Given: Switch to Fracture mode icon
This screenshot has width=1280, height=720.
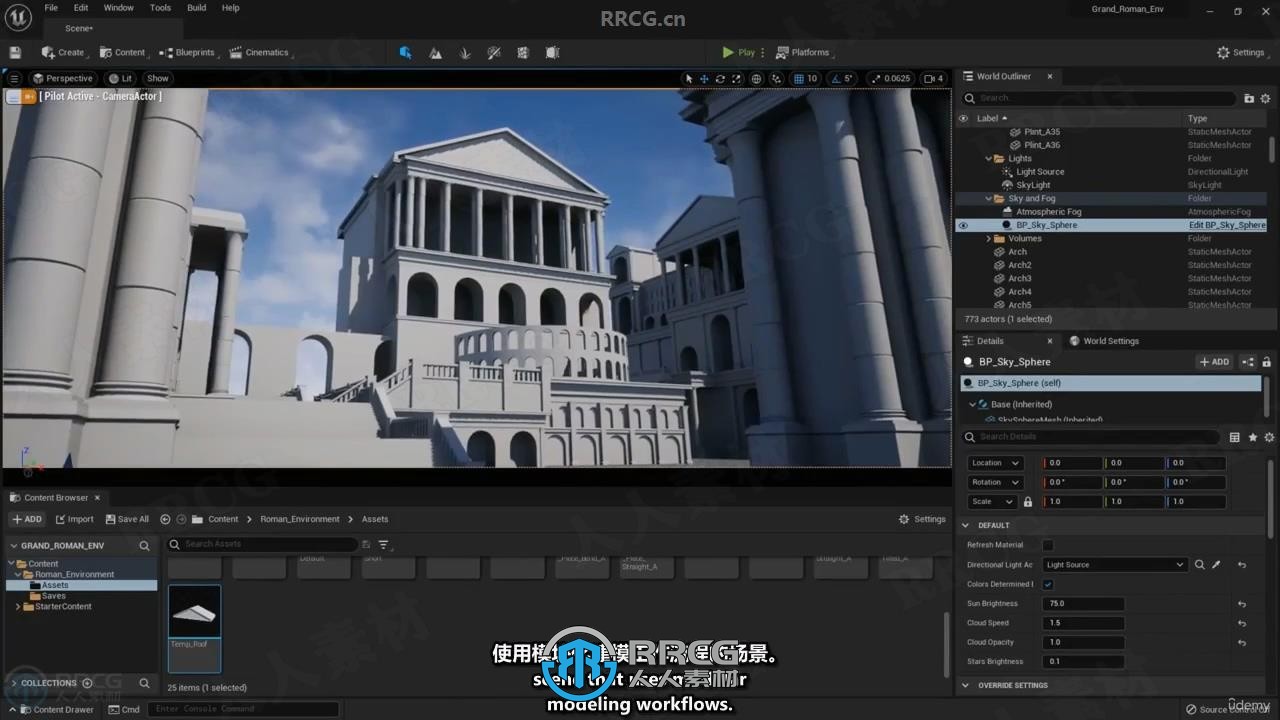Looking at the screenshot, I should tap(523, 52).
